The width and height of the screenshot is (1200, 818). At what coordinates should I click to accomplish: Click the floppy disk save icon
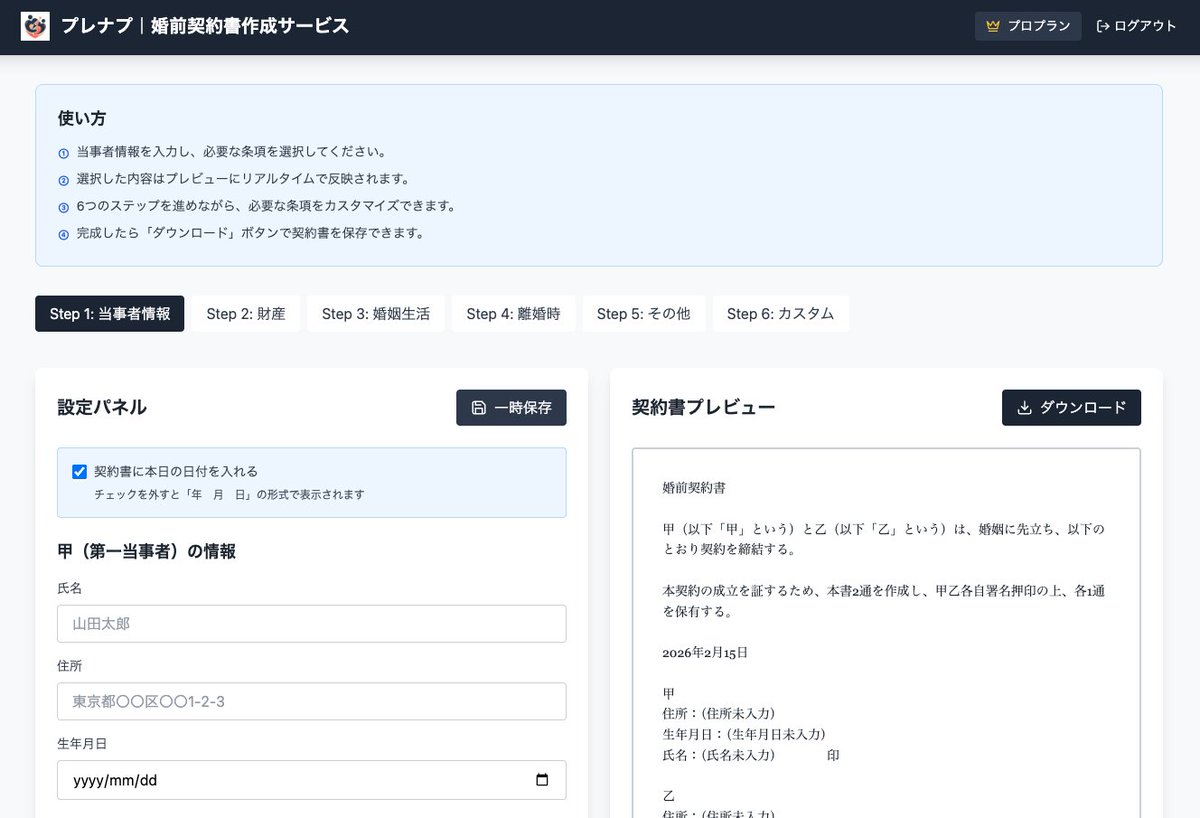[x=479, y=408]
